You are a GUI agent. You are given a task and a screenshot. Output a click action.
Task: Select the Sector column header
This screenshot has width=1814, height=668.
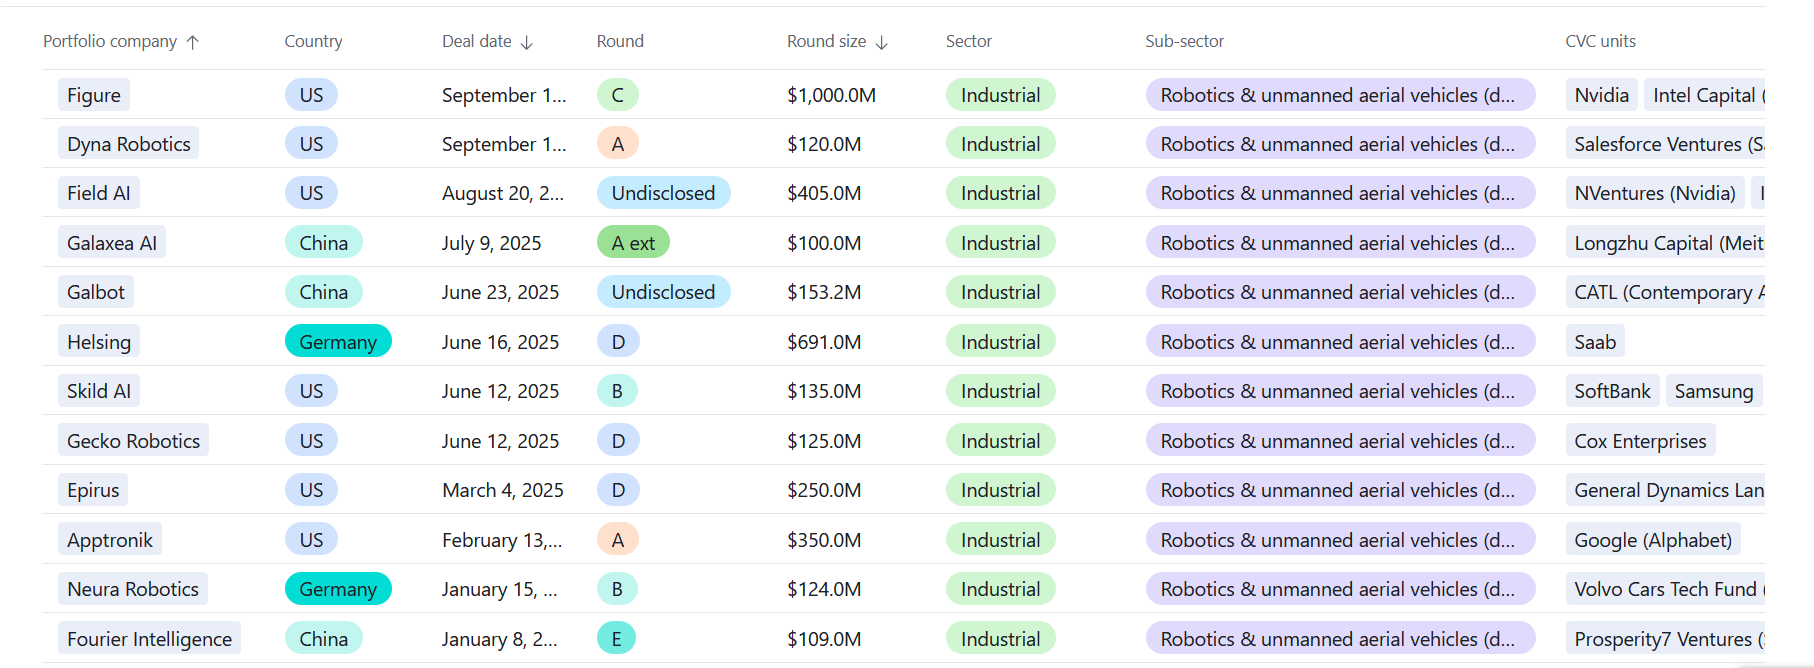(x=968, y=41)
